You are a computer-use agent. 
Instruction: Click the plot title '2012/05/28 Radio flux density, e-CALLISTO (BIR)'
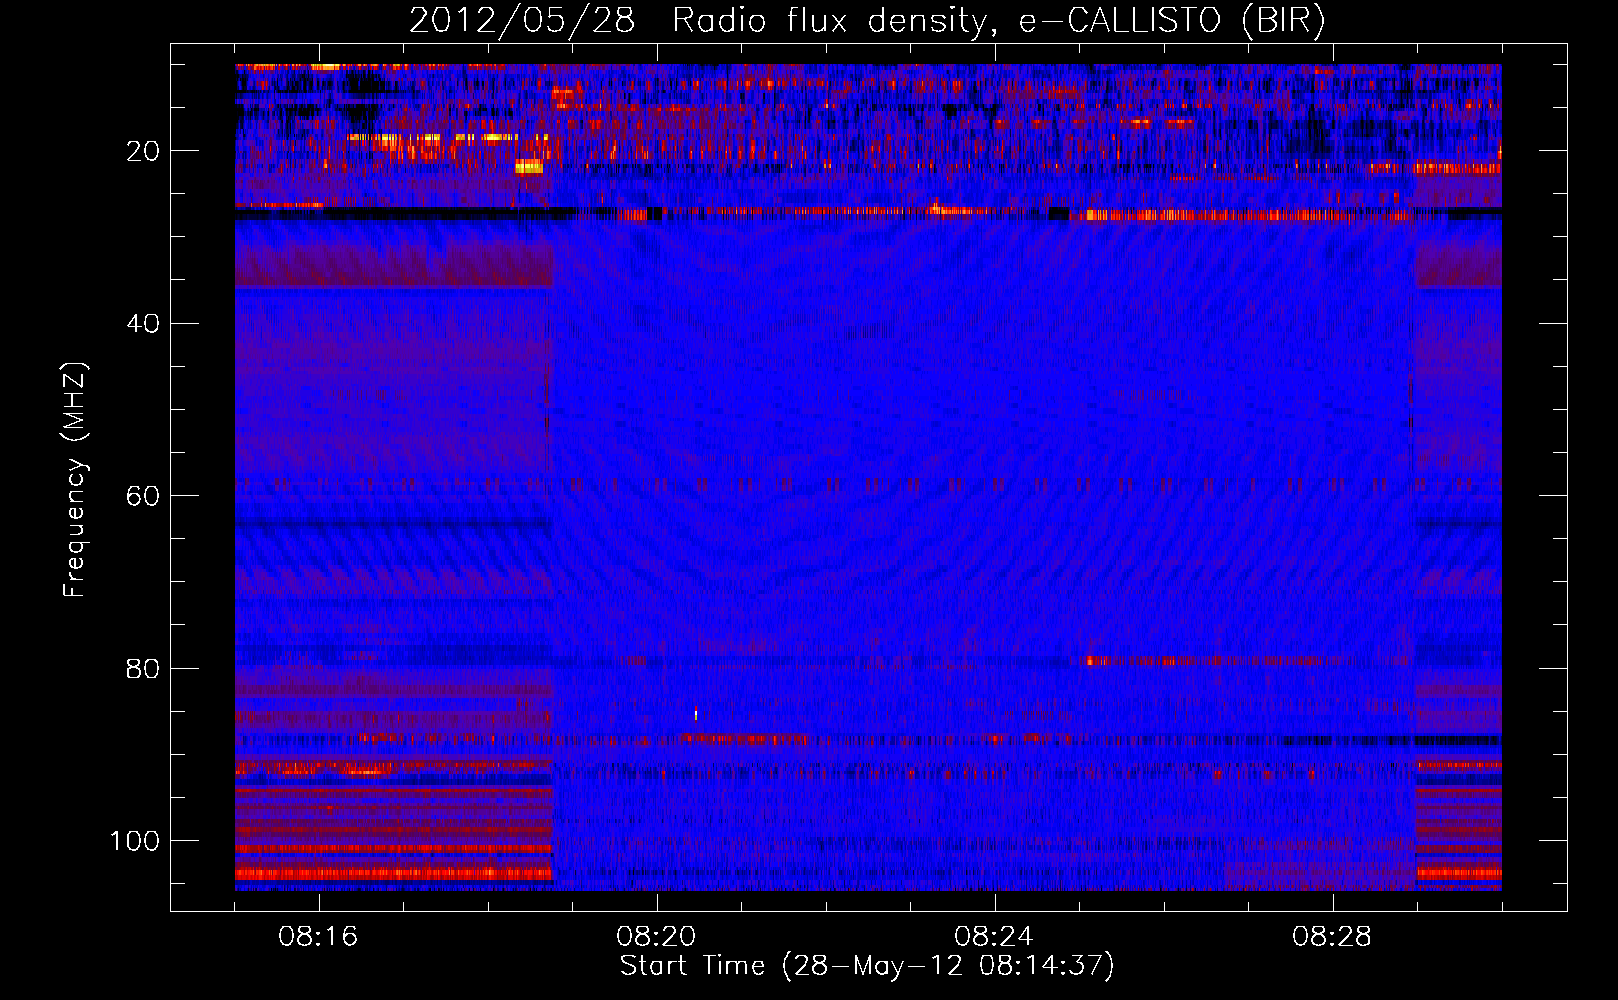click(867, 20)
